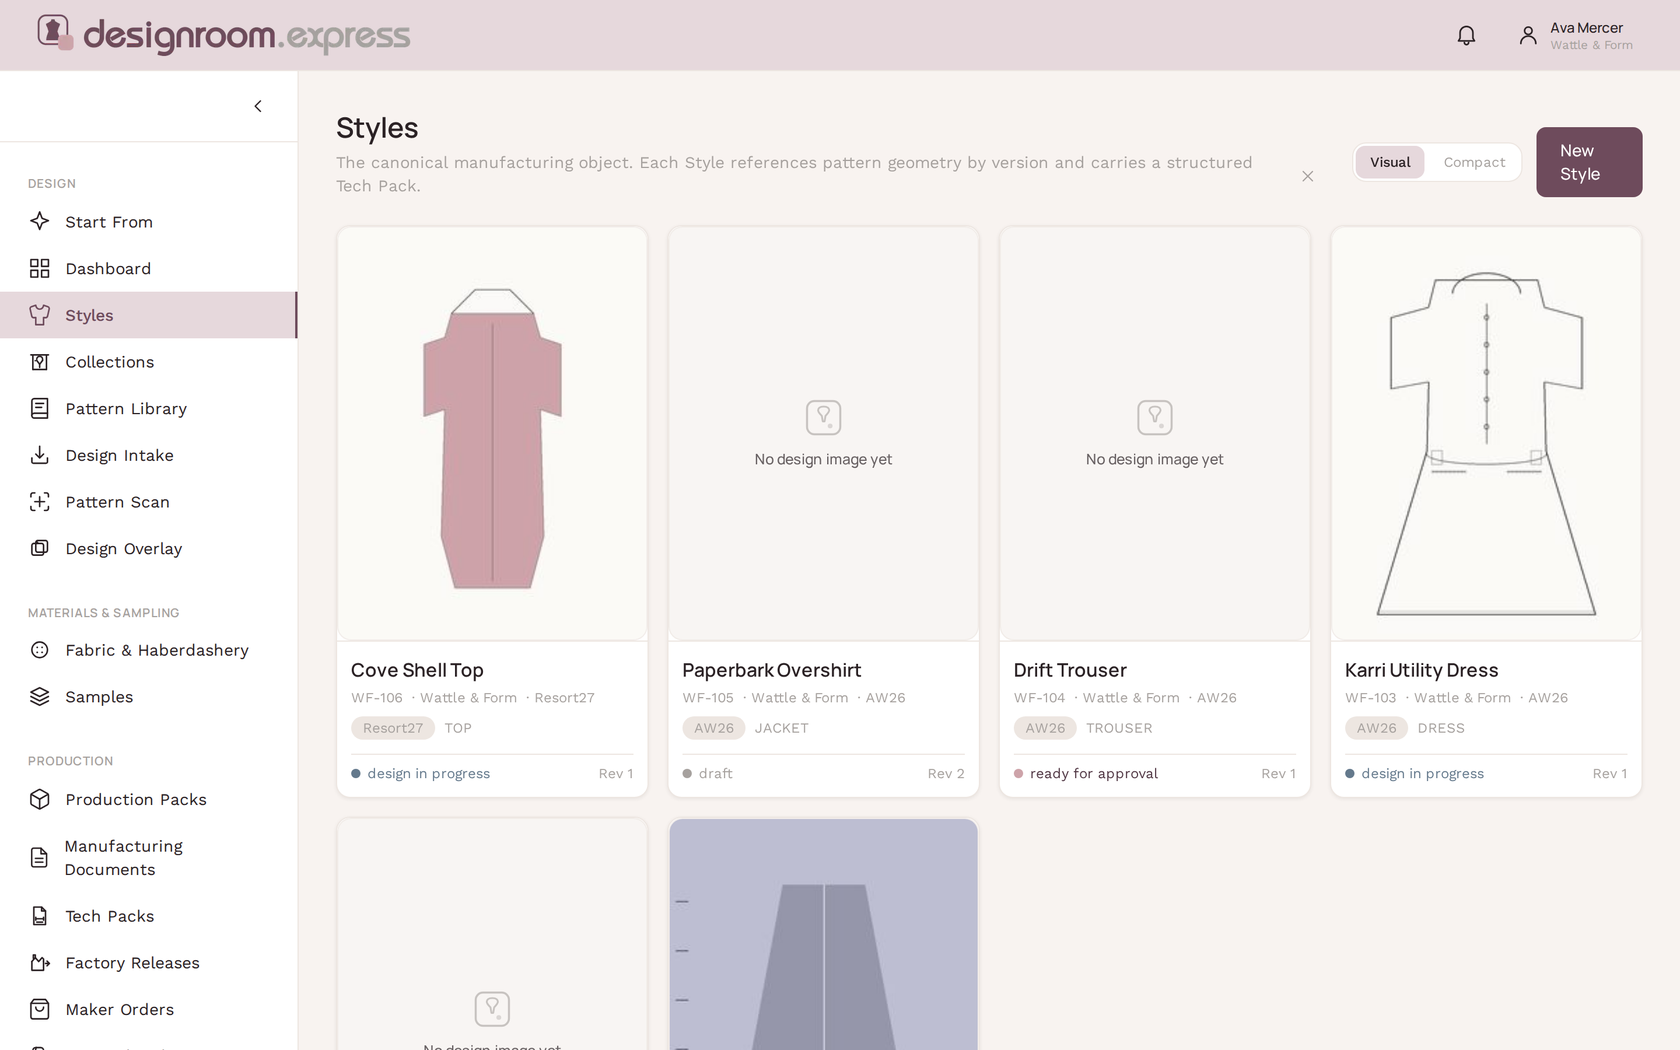Click the Collections icon

click(40, 362)
